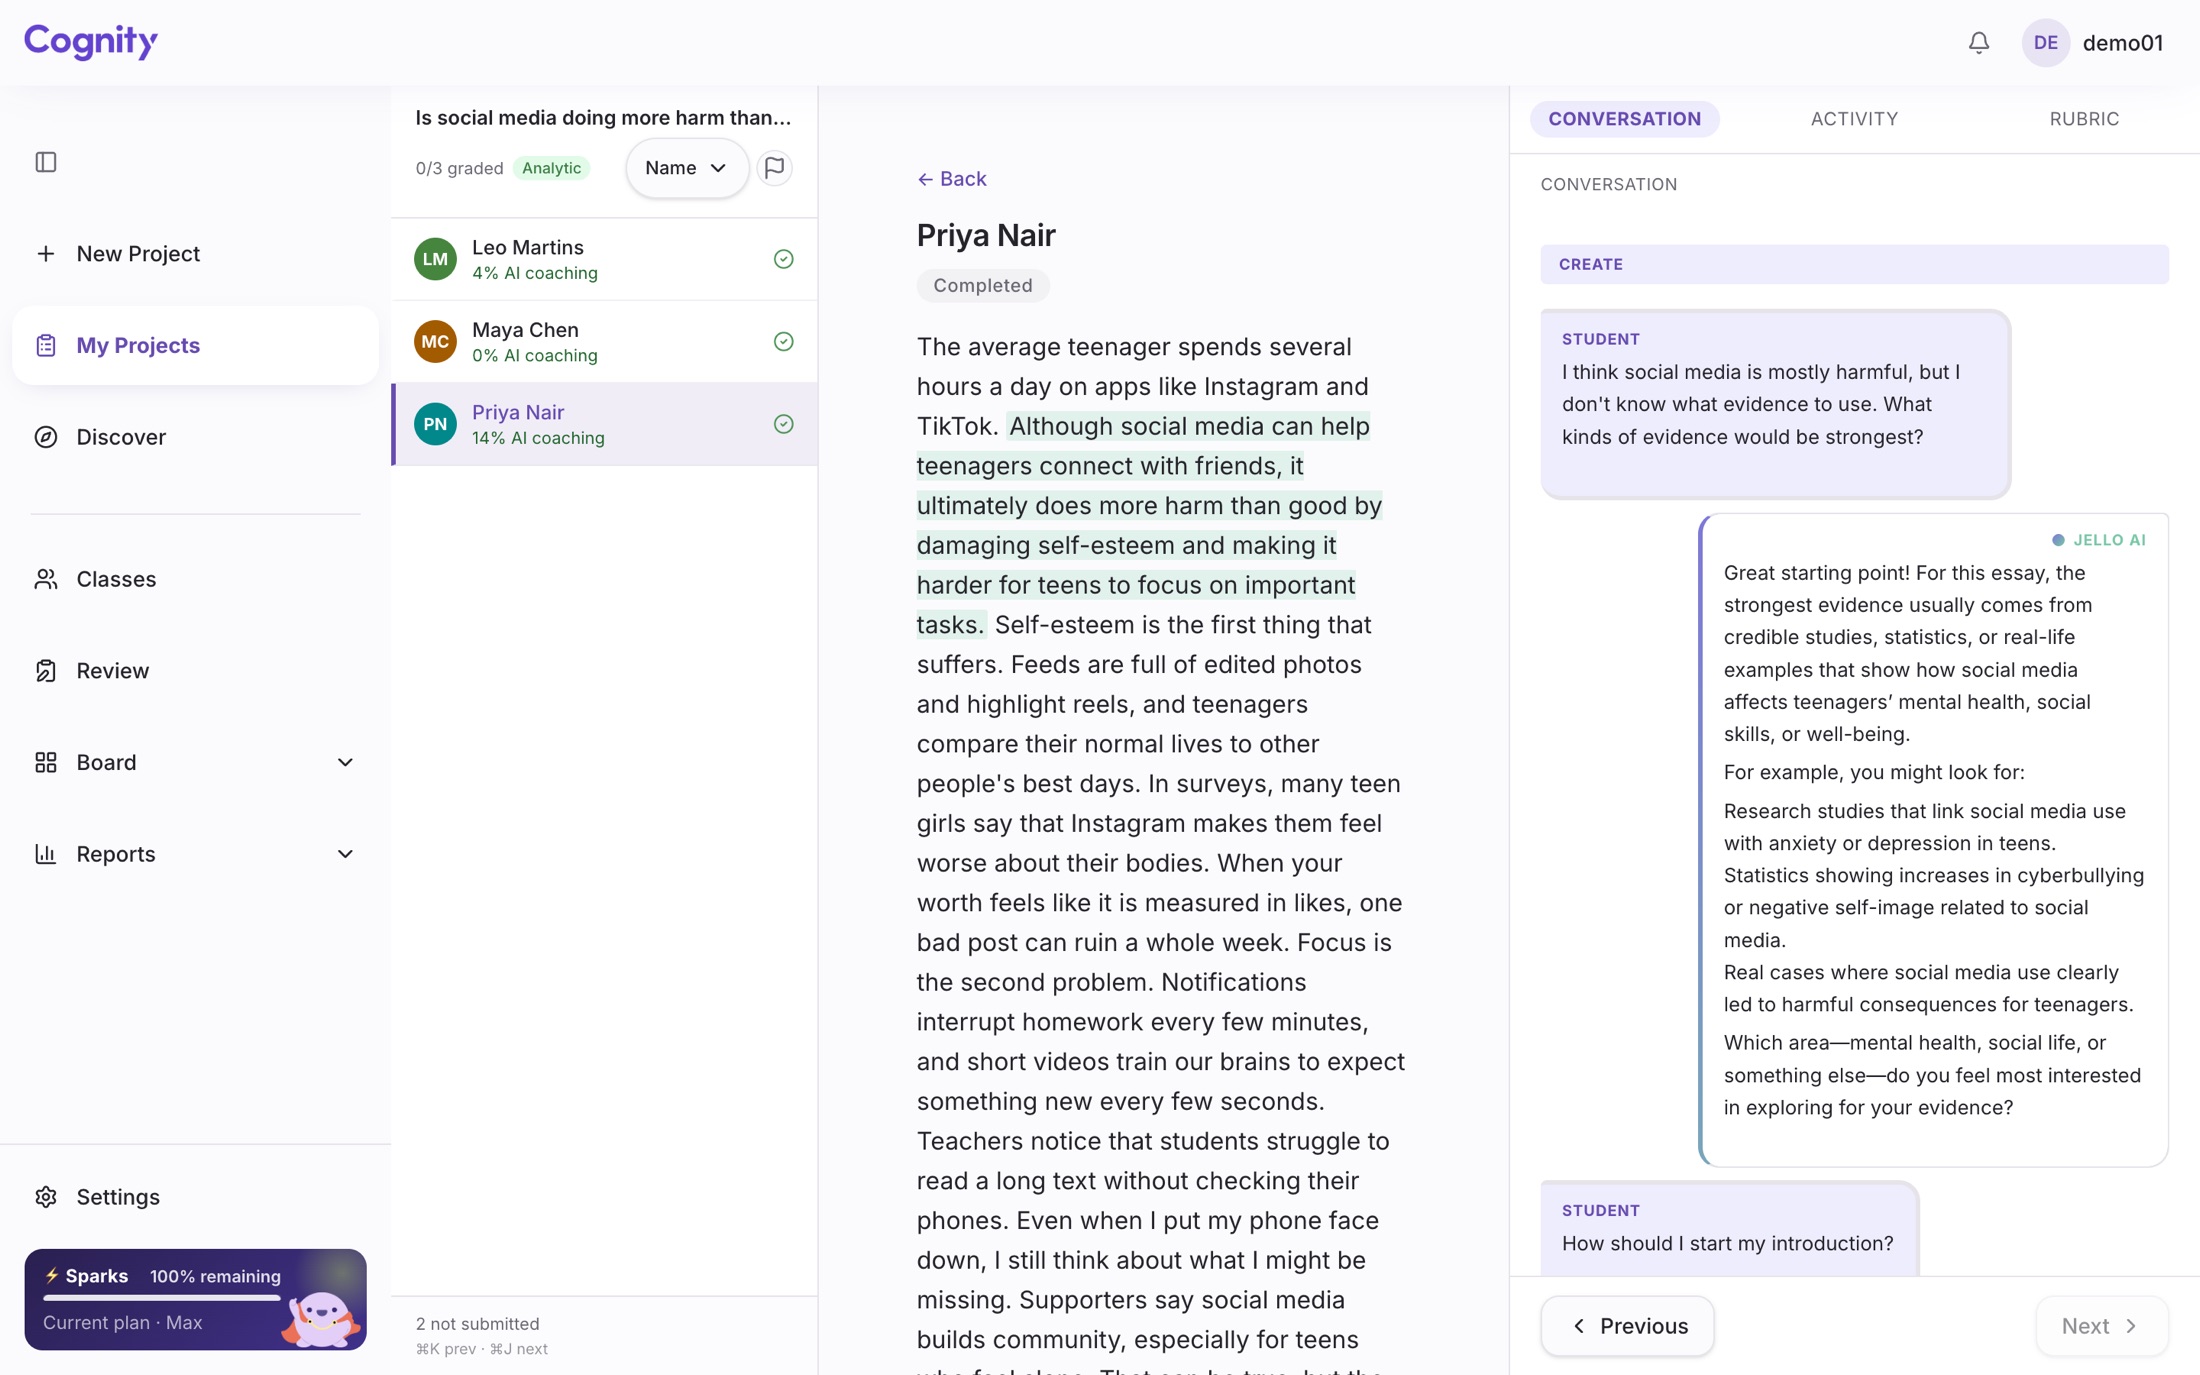Click Leo Martins' completed check icon
The height and width of the screenshot is (1375, 2200).
coord(784,259)
